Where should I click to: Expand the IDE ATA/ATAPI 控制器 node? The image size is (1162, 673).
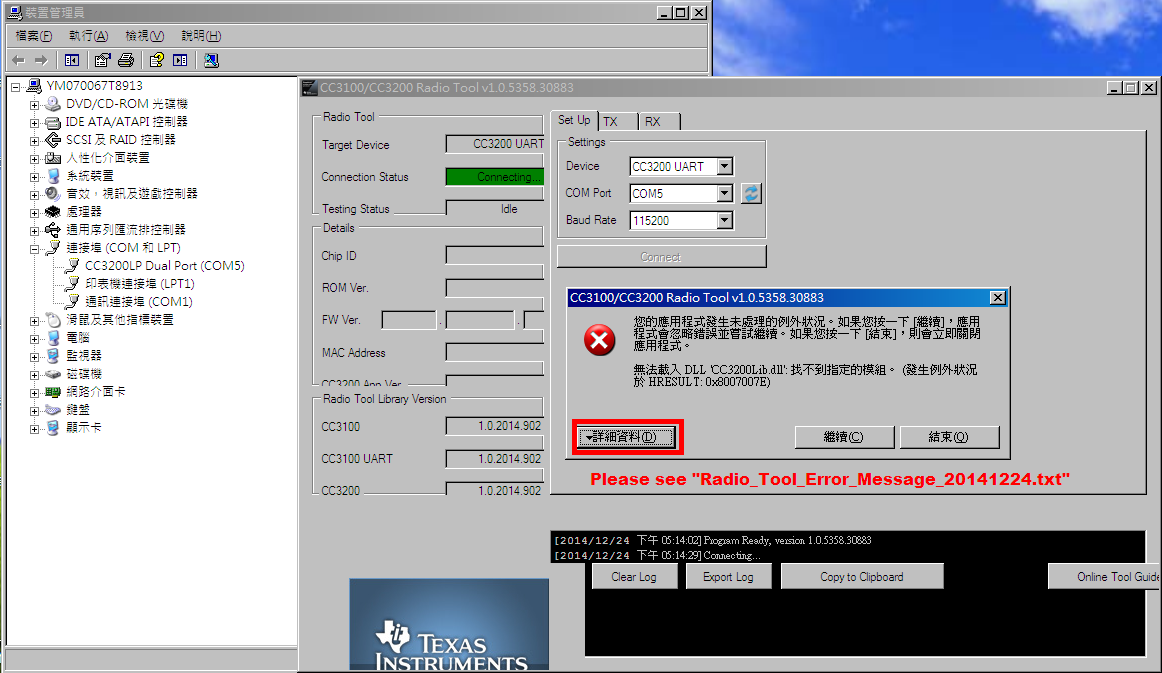point(34,122)
